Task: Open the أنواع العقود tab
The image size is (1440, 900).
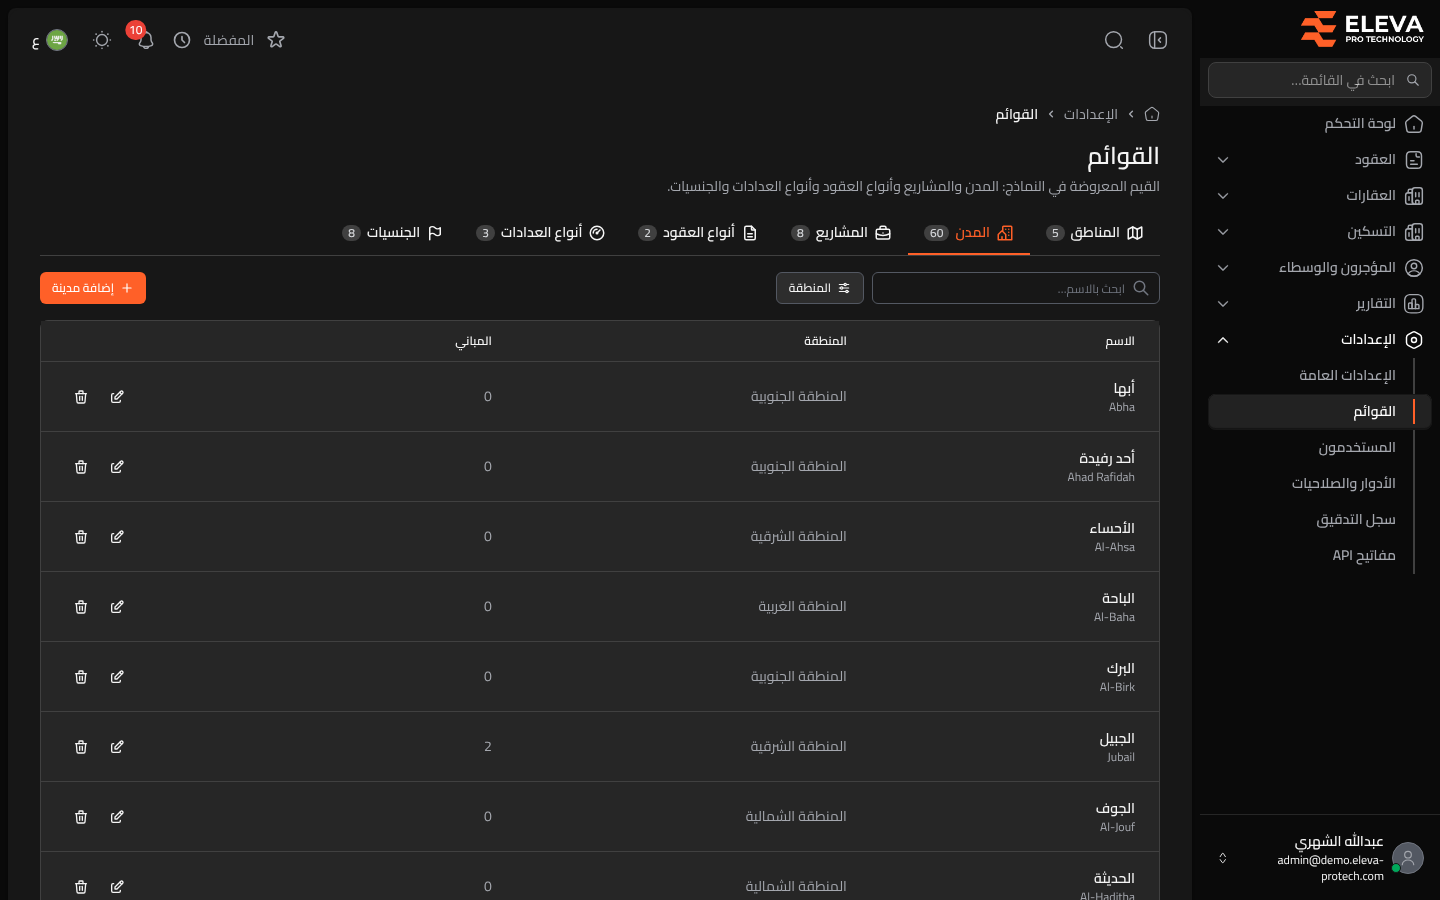Action: click(698, 233)
